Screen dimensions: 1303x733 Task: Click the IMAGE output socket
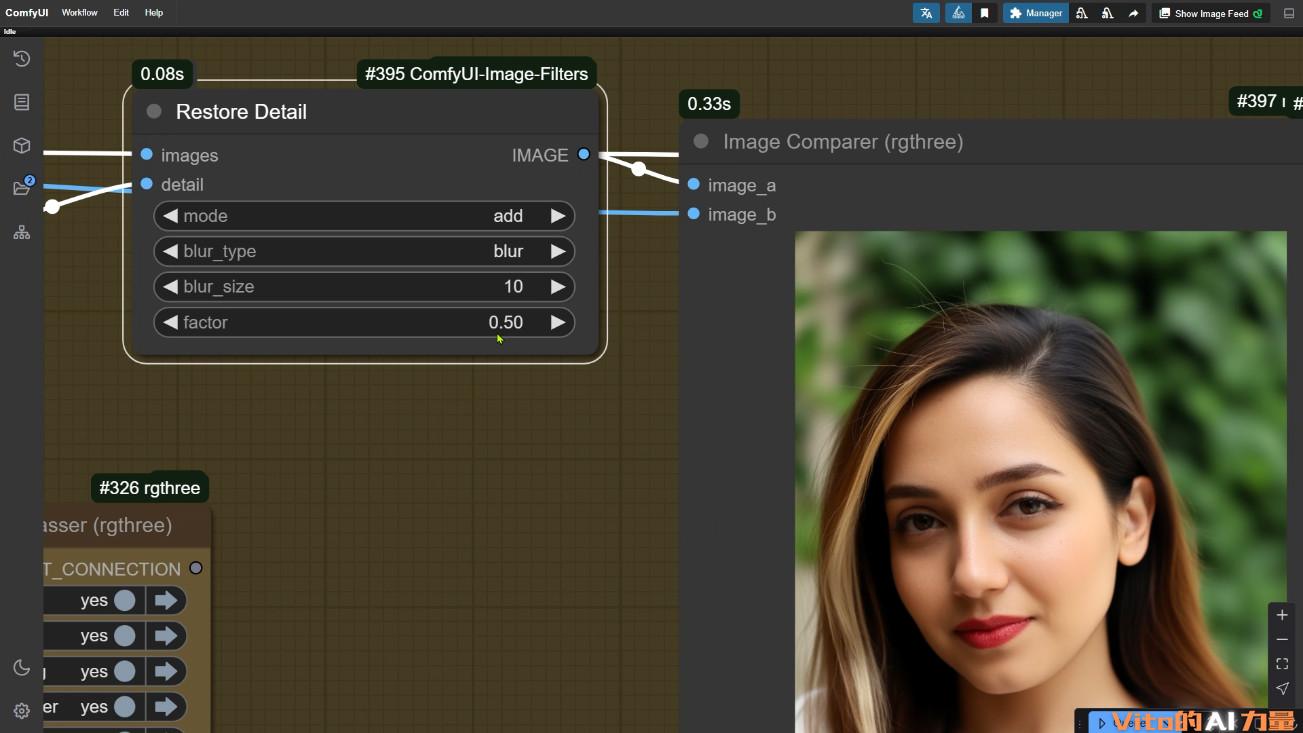pyautogui.click(x=584, y=154)
